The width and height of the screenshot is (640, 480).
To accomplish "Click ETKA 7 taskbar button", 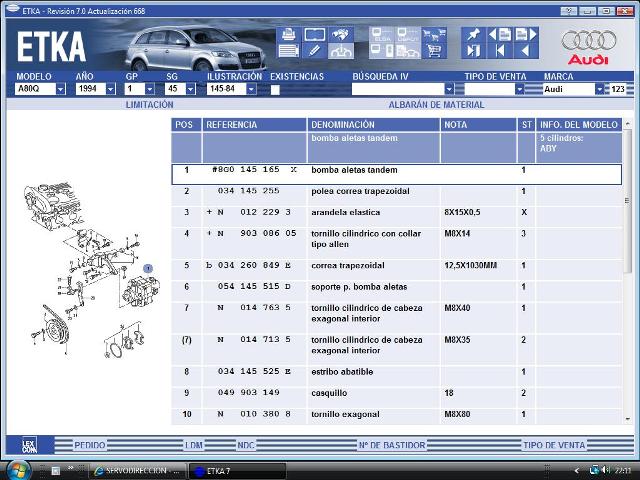I will (238, 471).
